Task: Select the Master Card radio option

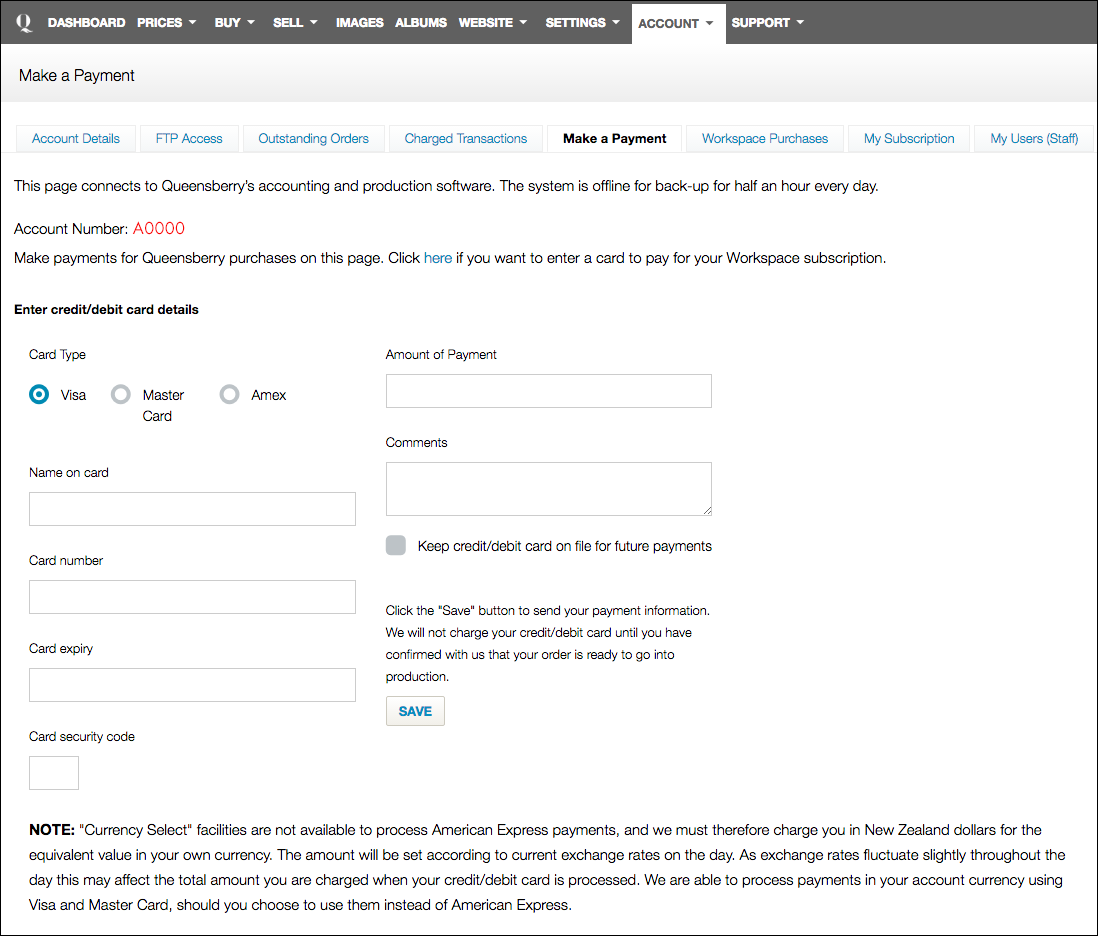Action: (x=121, y=395)
